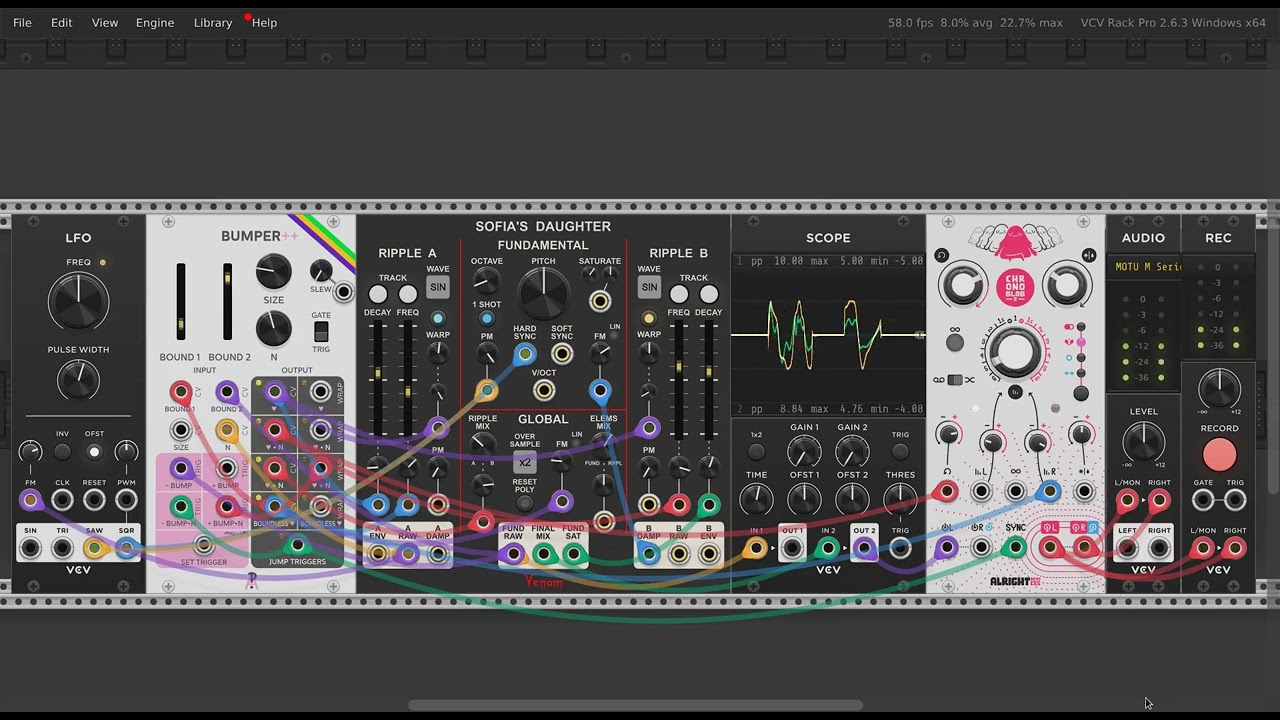Click the LFO Pulse Width knob

[x=78, y=379]
